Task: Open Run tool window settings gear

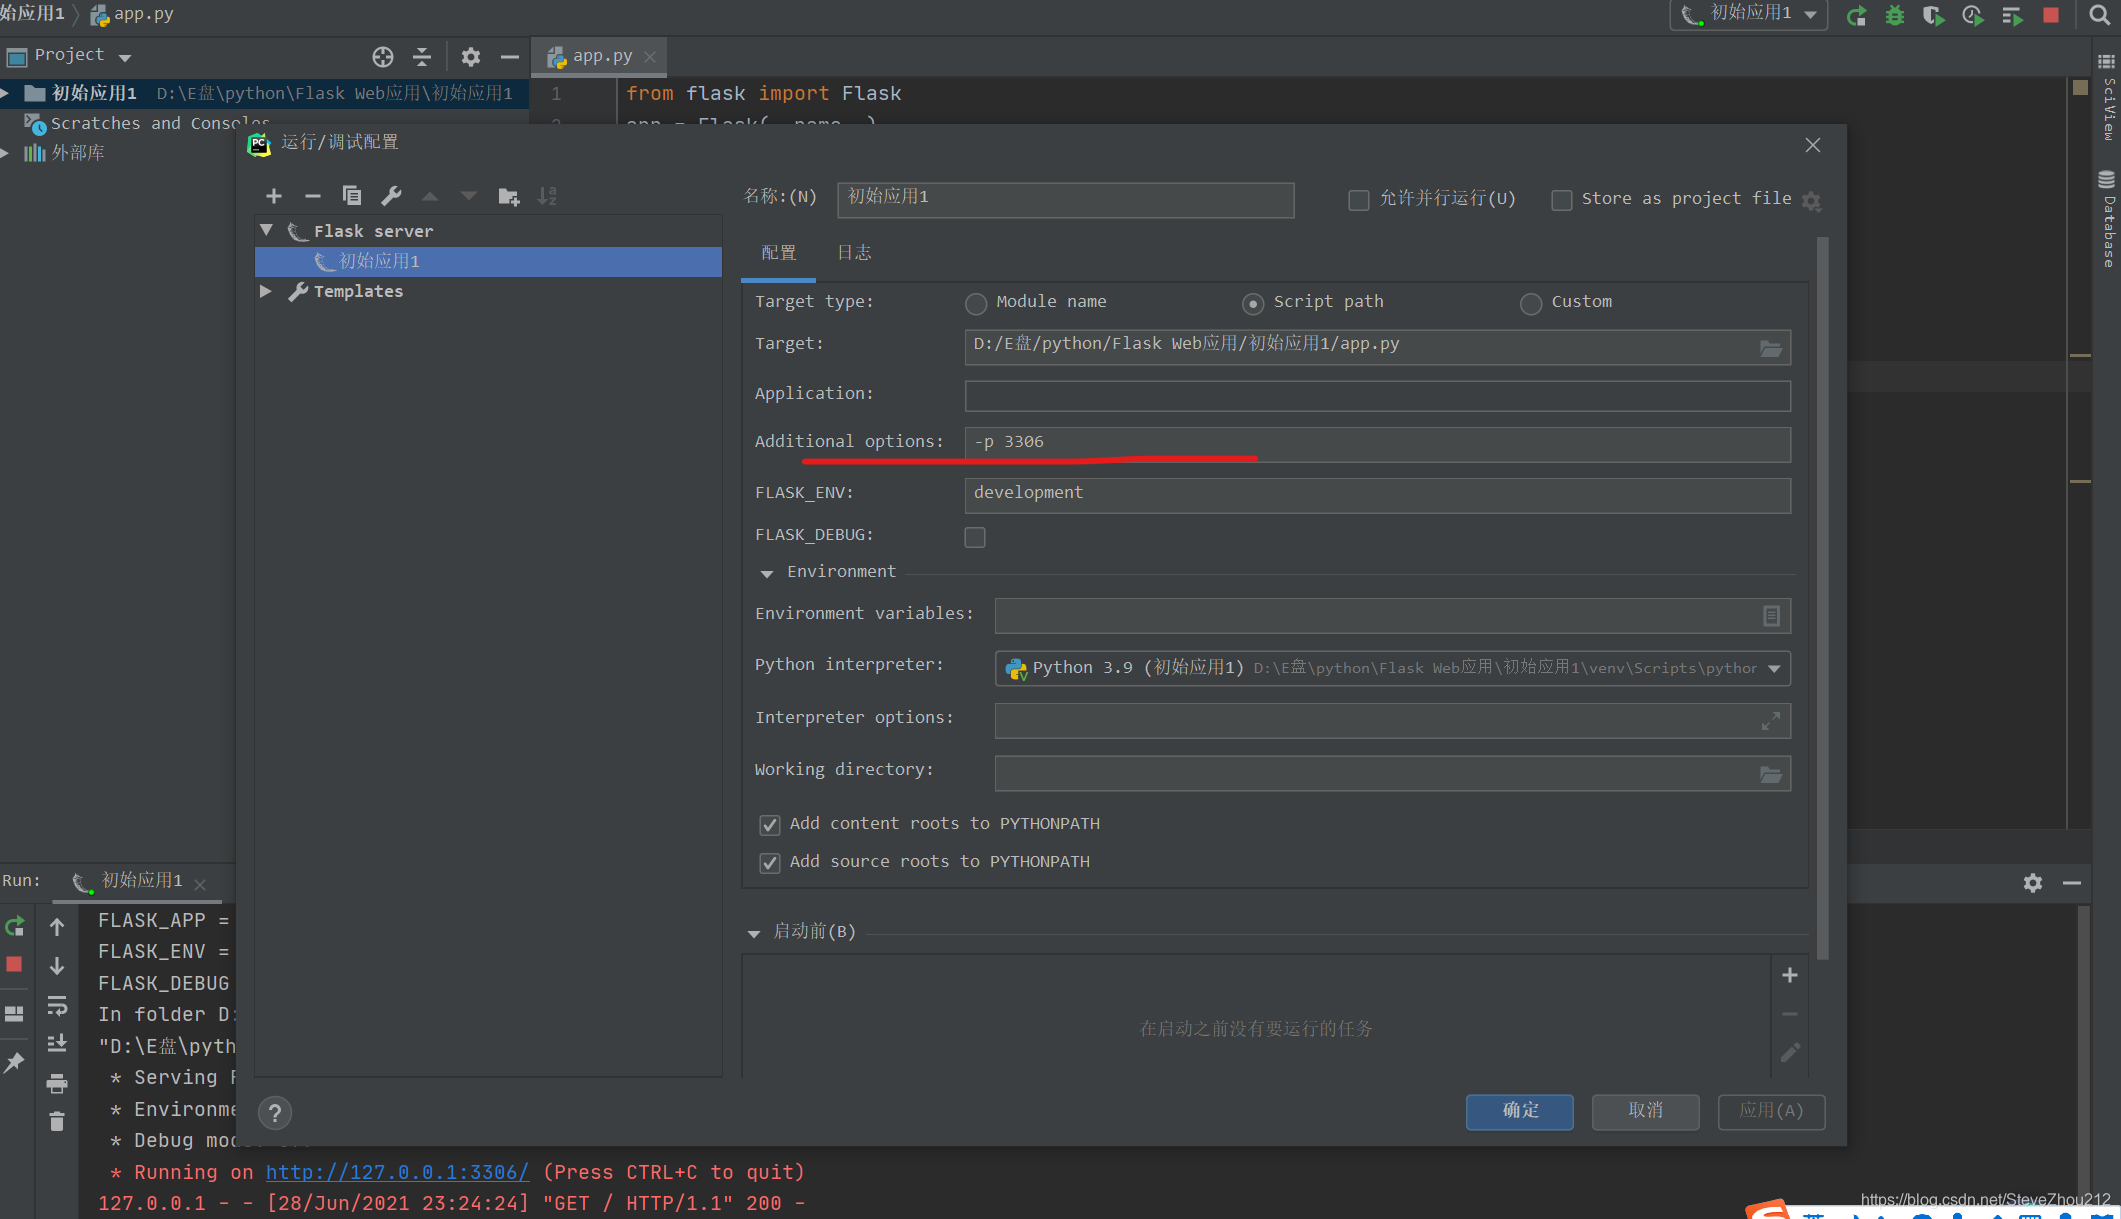Action: 2033,883
